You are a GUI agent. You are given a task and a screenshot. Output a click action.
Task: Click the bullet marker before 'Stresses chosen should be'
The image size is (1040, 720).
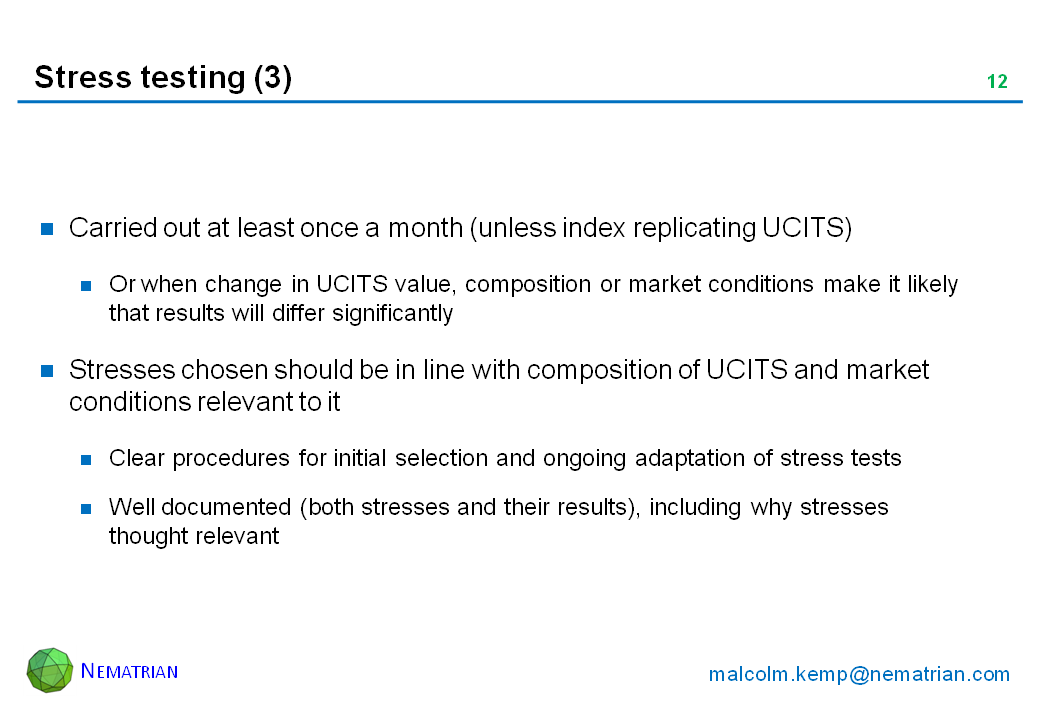click(x=47, y=371)
